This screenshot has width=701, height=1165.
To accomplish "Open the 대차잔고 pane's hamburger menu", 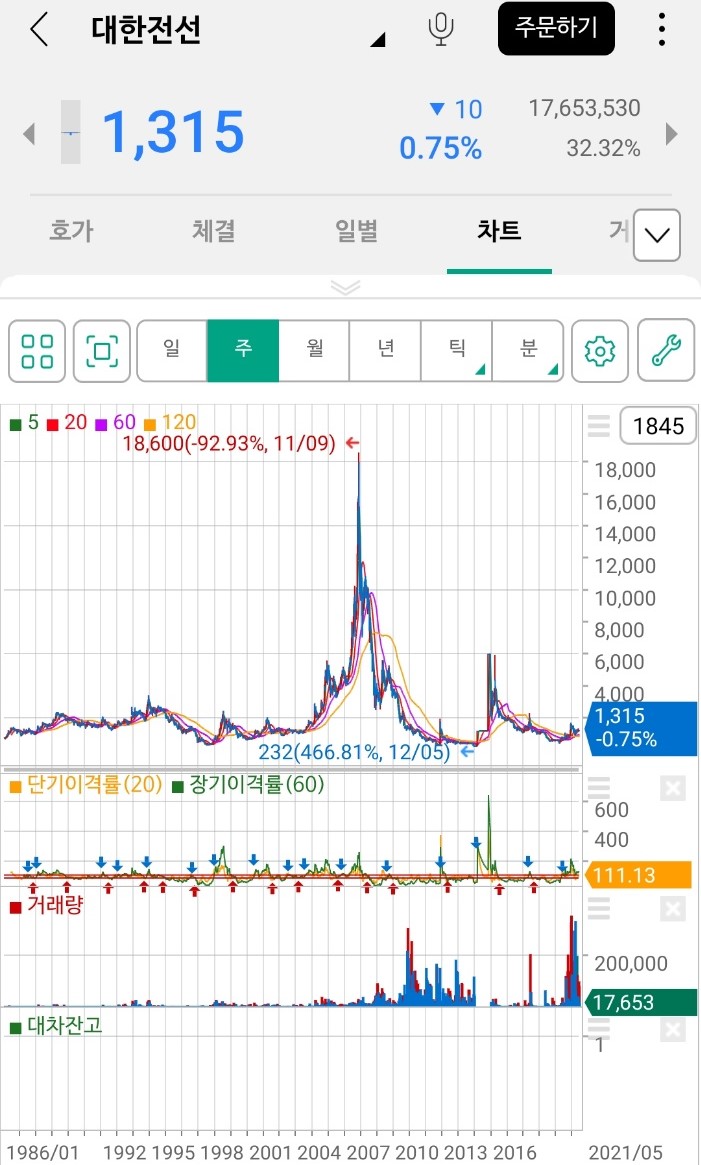I will (x=599, y=1028).
